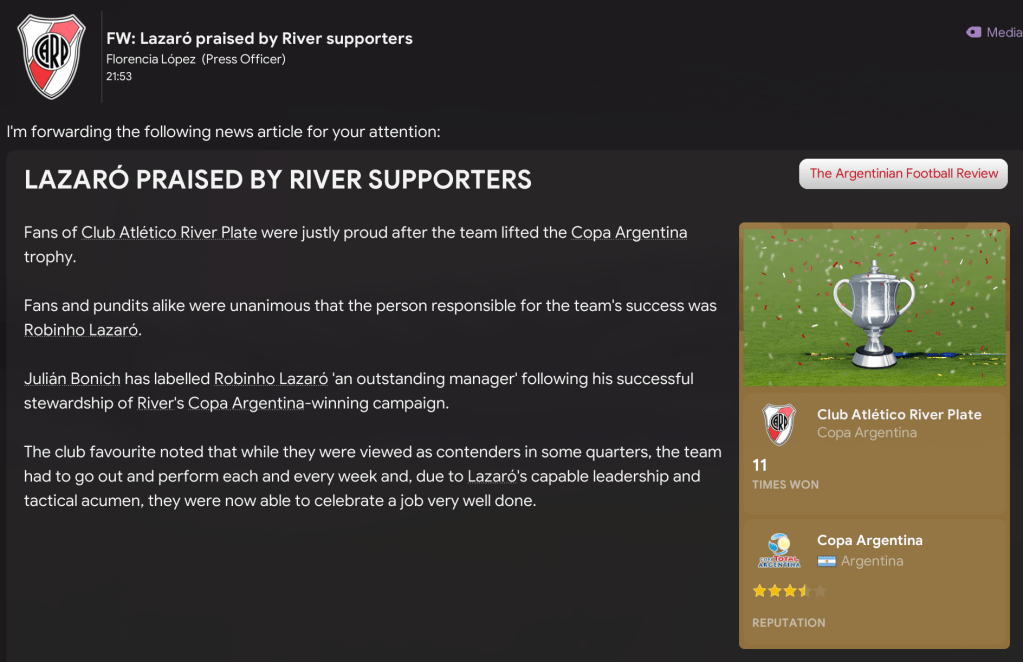Click sender name Florencia López

tap(151, 59)
